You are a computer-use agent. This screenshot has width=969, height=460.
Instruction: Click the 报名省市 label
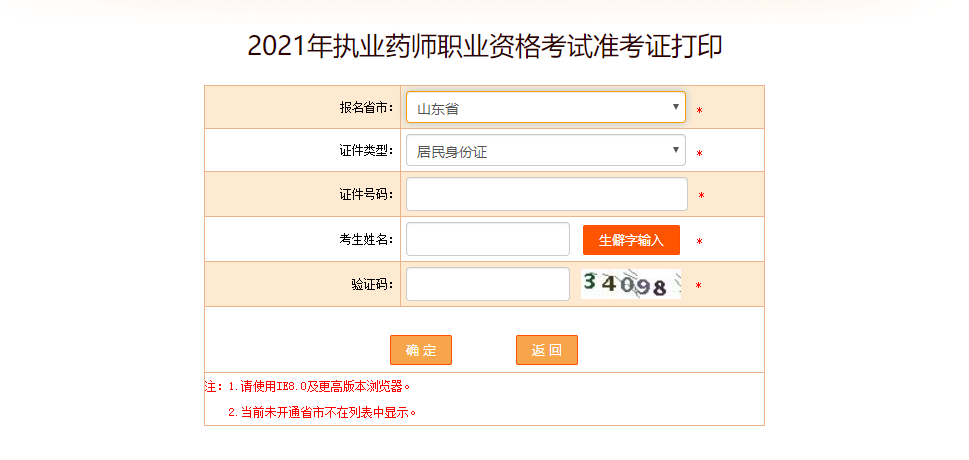point(366,107)
